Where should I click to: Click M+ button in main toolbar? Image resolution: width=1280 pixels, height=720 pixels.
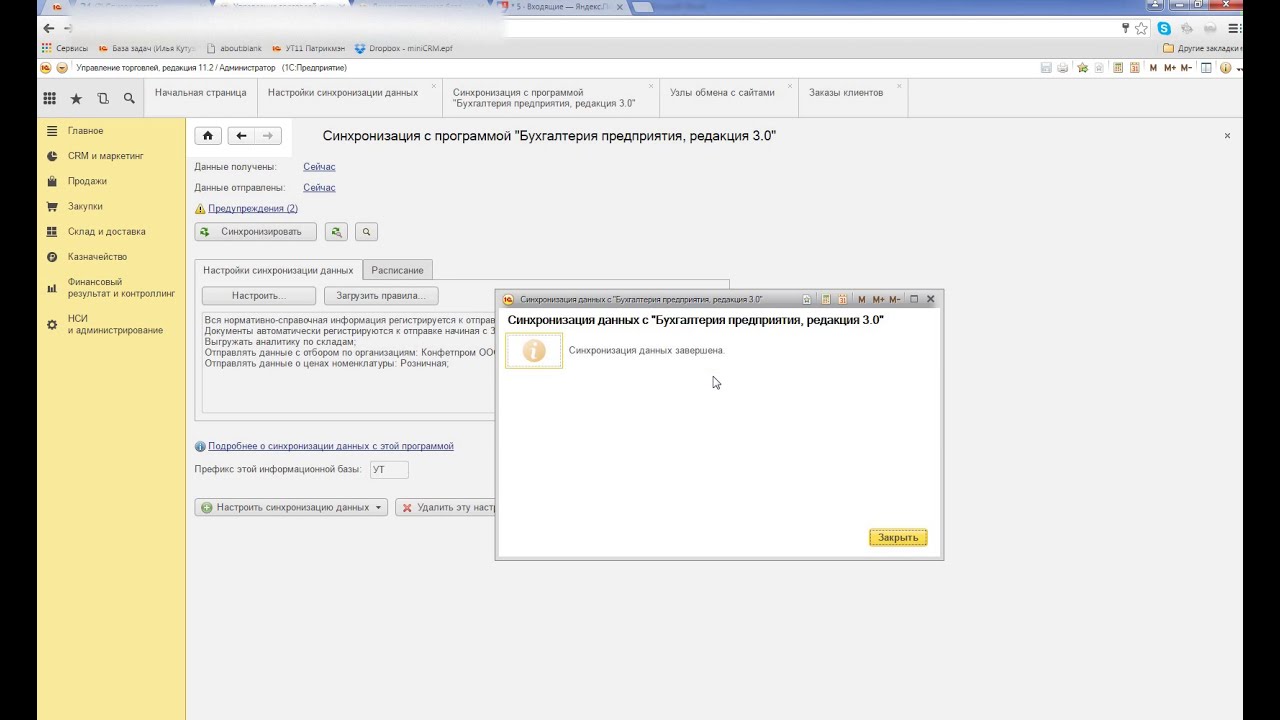coord(1170,68)
